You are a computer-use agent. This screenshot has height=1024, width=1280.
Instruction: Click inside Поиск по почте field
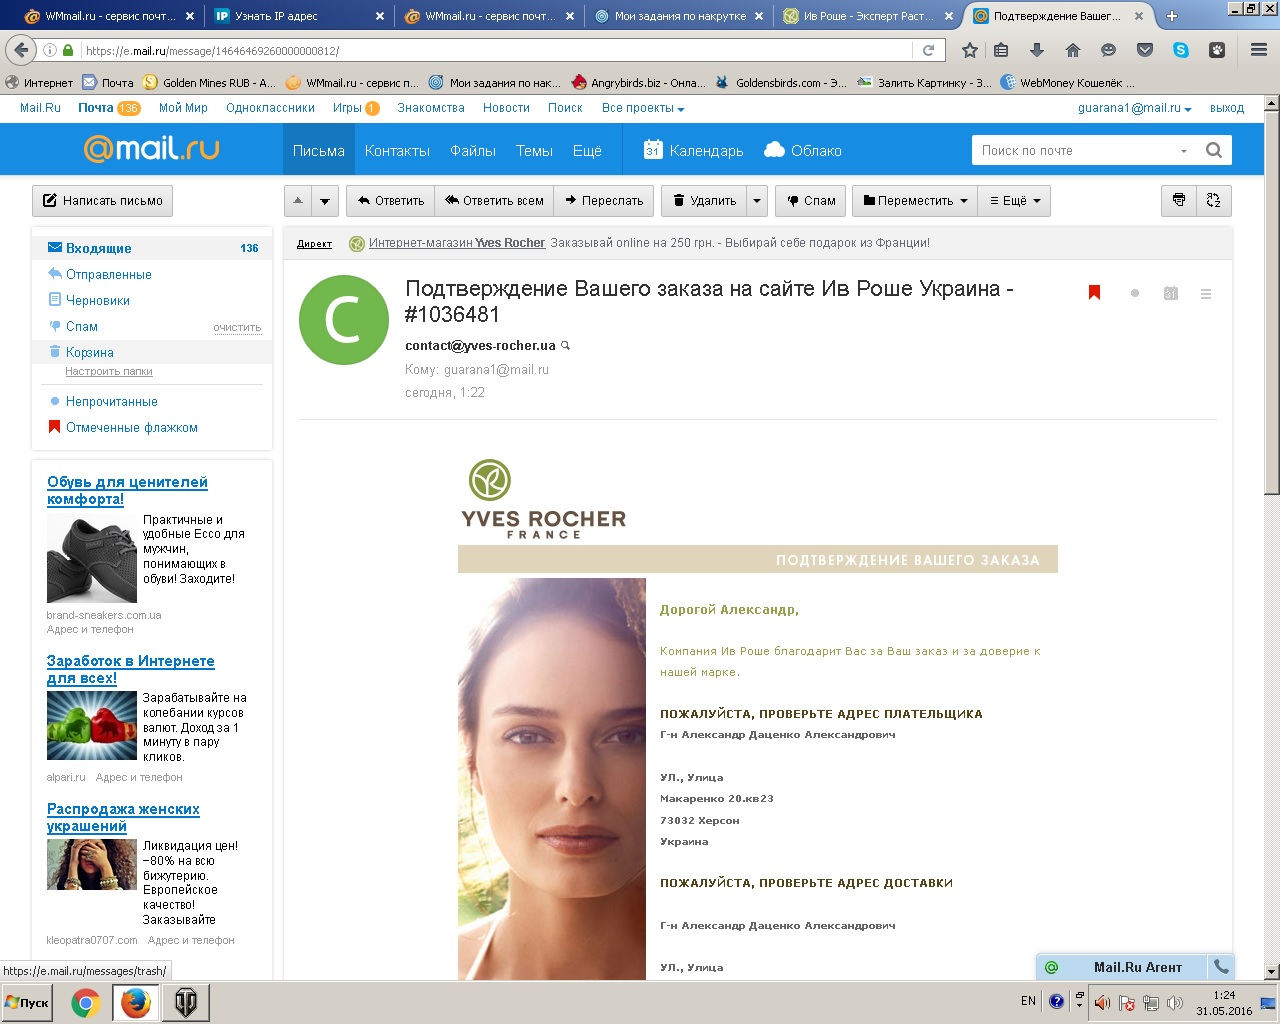(x=1075, y=150)
